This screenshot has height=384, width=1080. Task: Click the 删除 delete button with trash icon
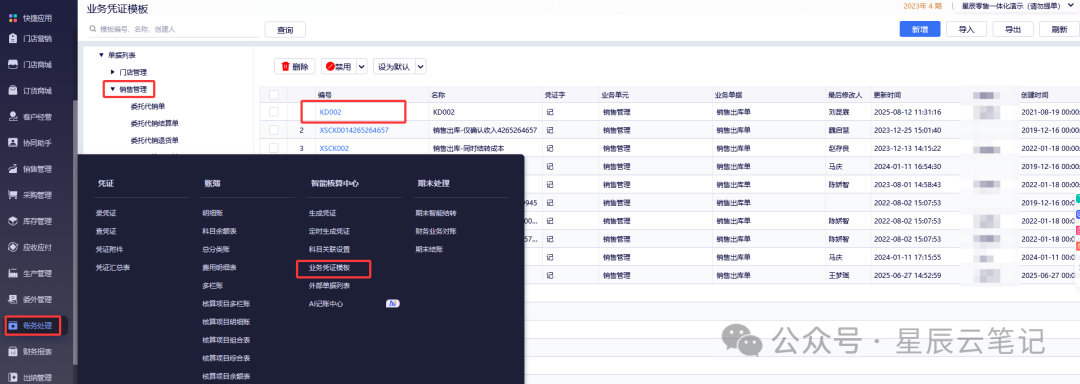[x=295, y=67]
